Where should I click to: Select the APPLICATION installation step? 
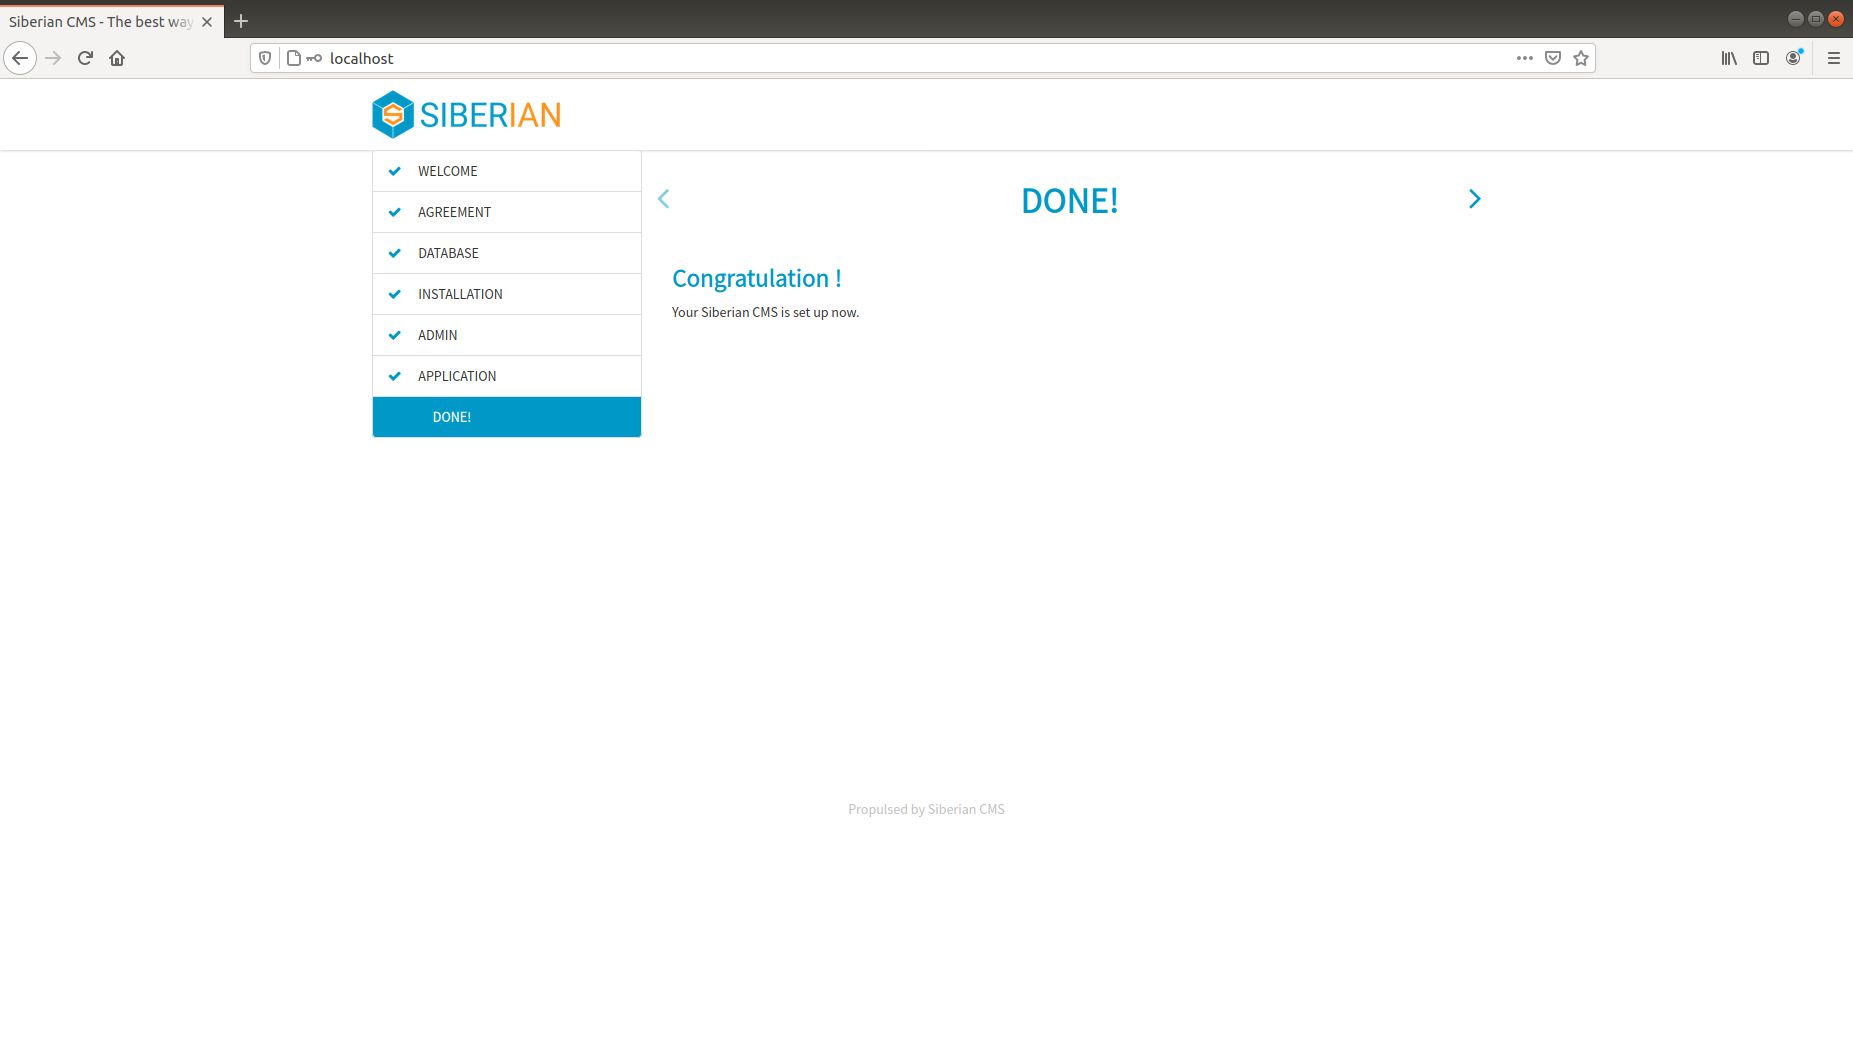(x=457, y=376)
